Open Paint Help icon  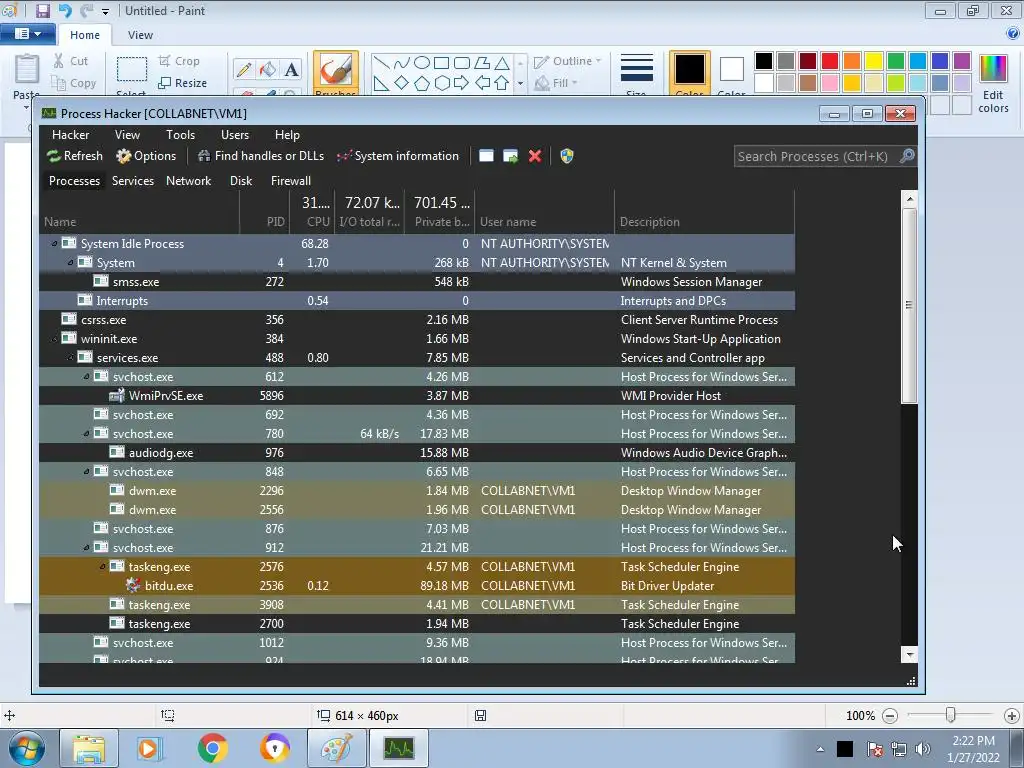1013,34
